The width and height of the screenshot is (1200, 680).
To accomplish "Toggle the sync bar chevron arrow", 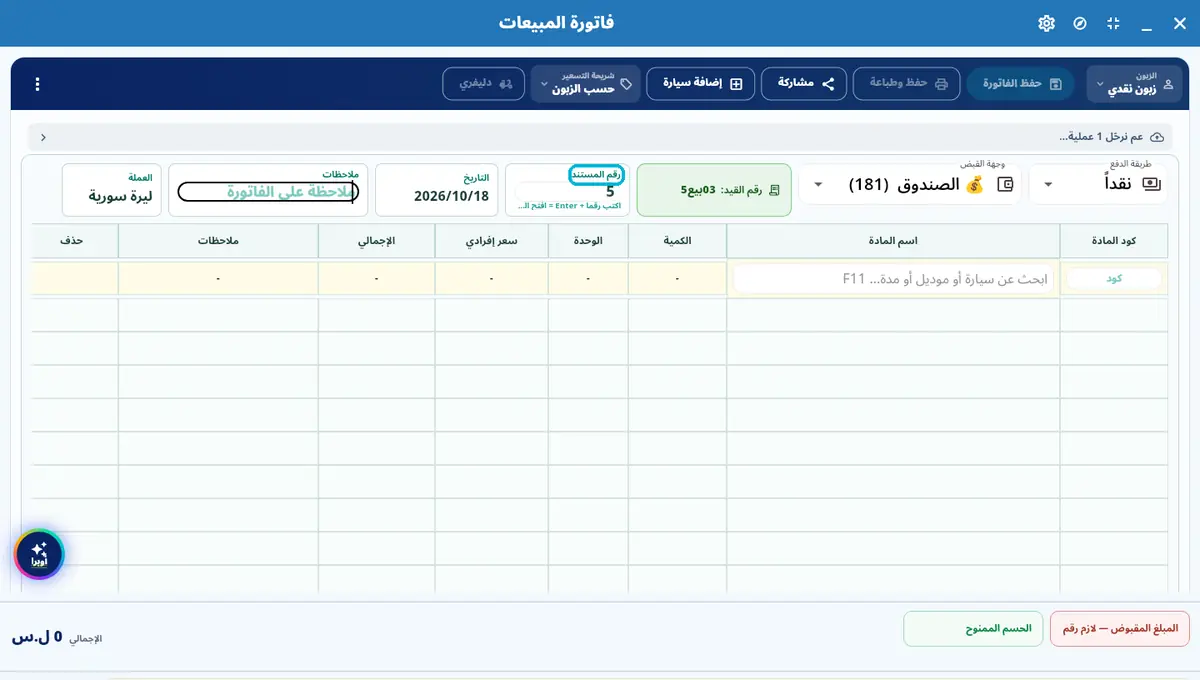I will [43, 137].
